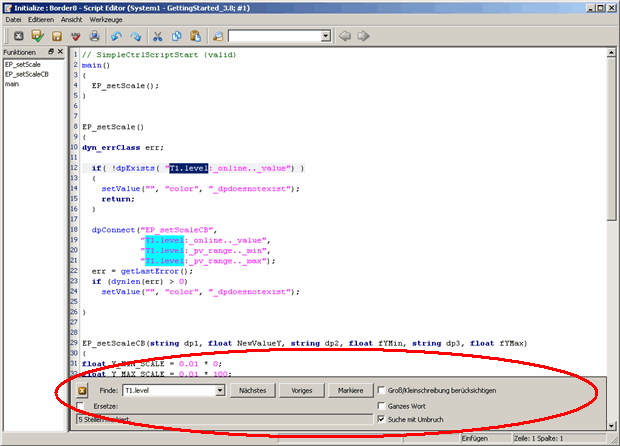This screenshot has height=446, width=620.
Task: Click the Nächstes button
Action: coord(252,390)
